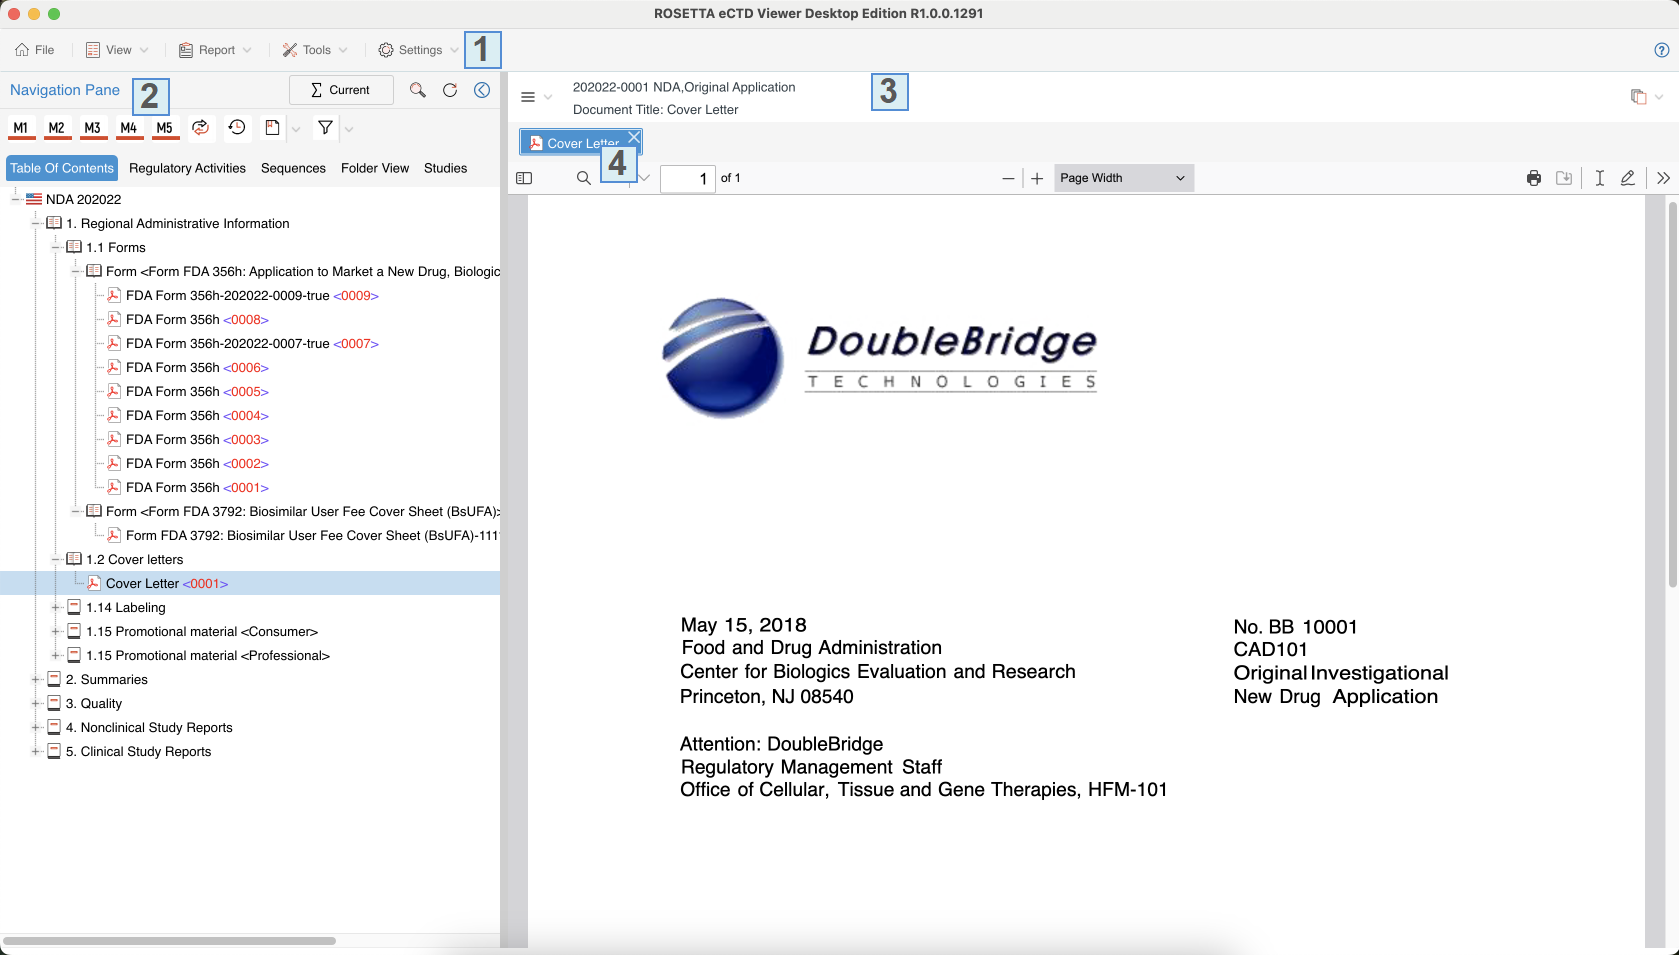This screenshot has width=1679, height=955.
Task: Click the Current button
Action: (341, 90)
